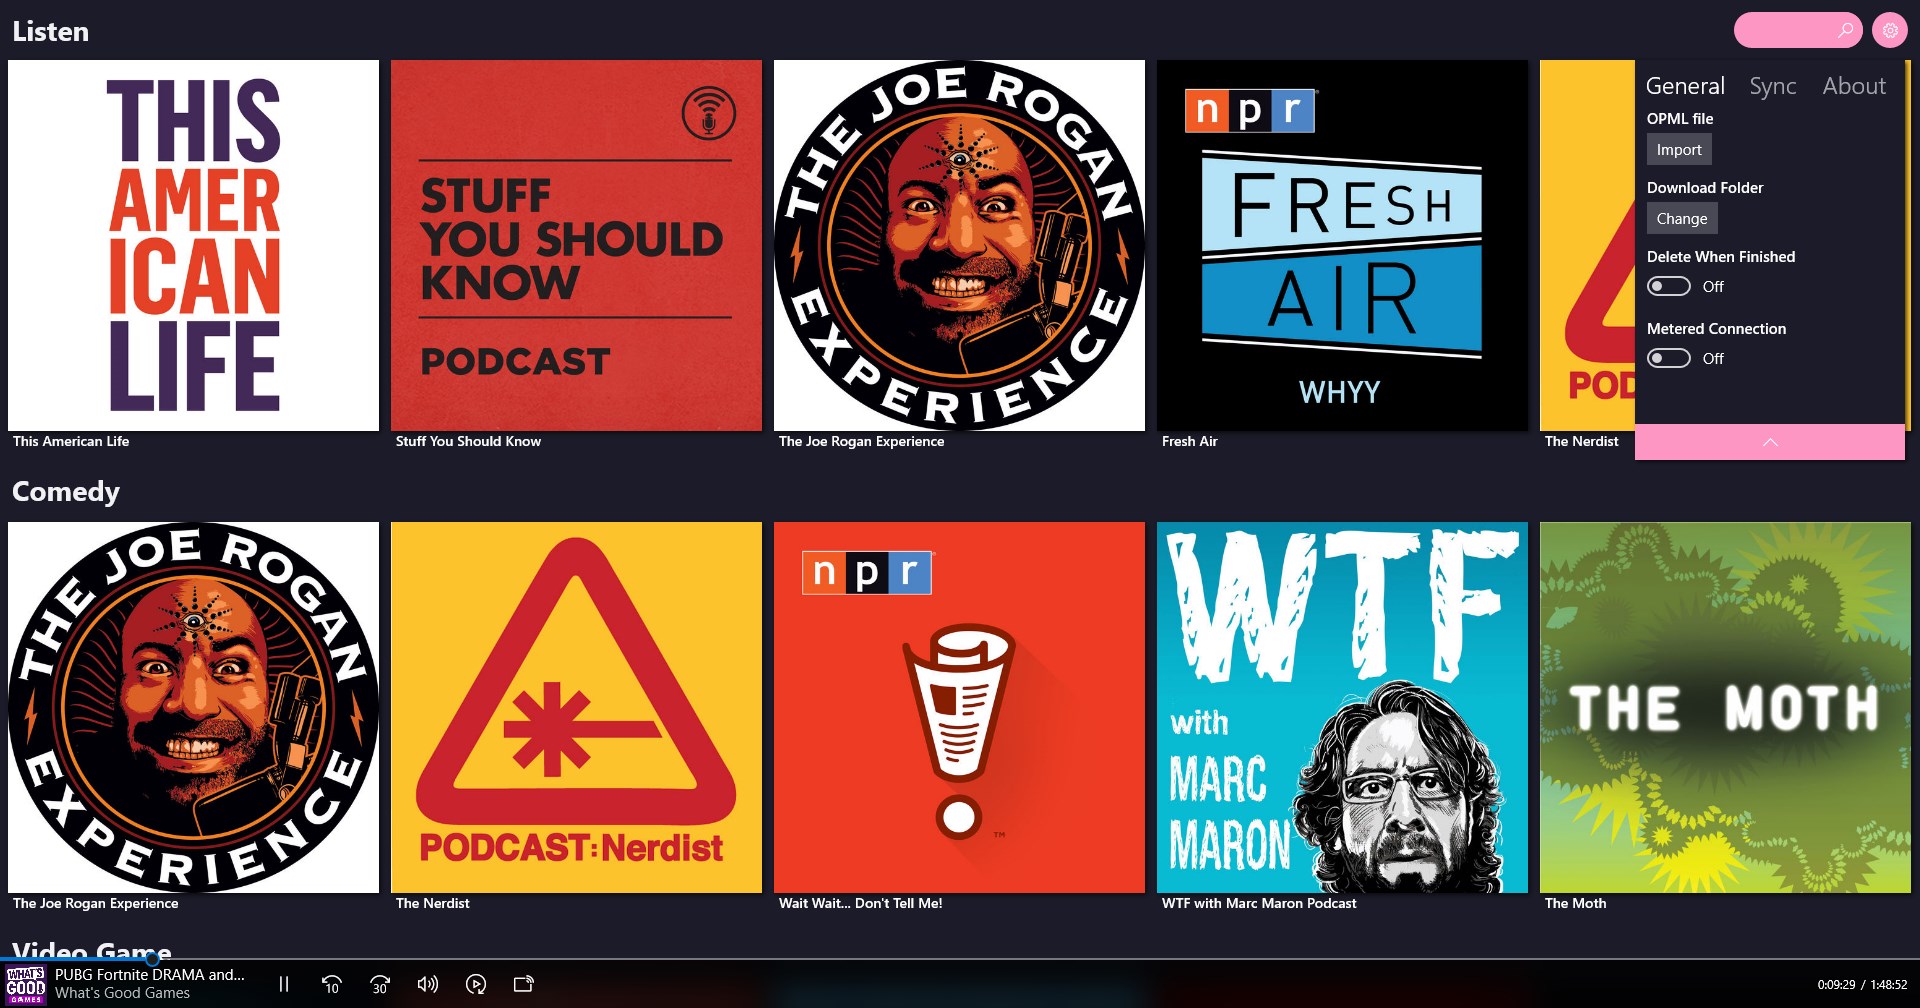Switch to the General settings tab
Screen dimensions: 1920x1008
click(1685, 86)
